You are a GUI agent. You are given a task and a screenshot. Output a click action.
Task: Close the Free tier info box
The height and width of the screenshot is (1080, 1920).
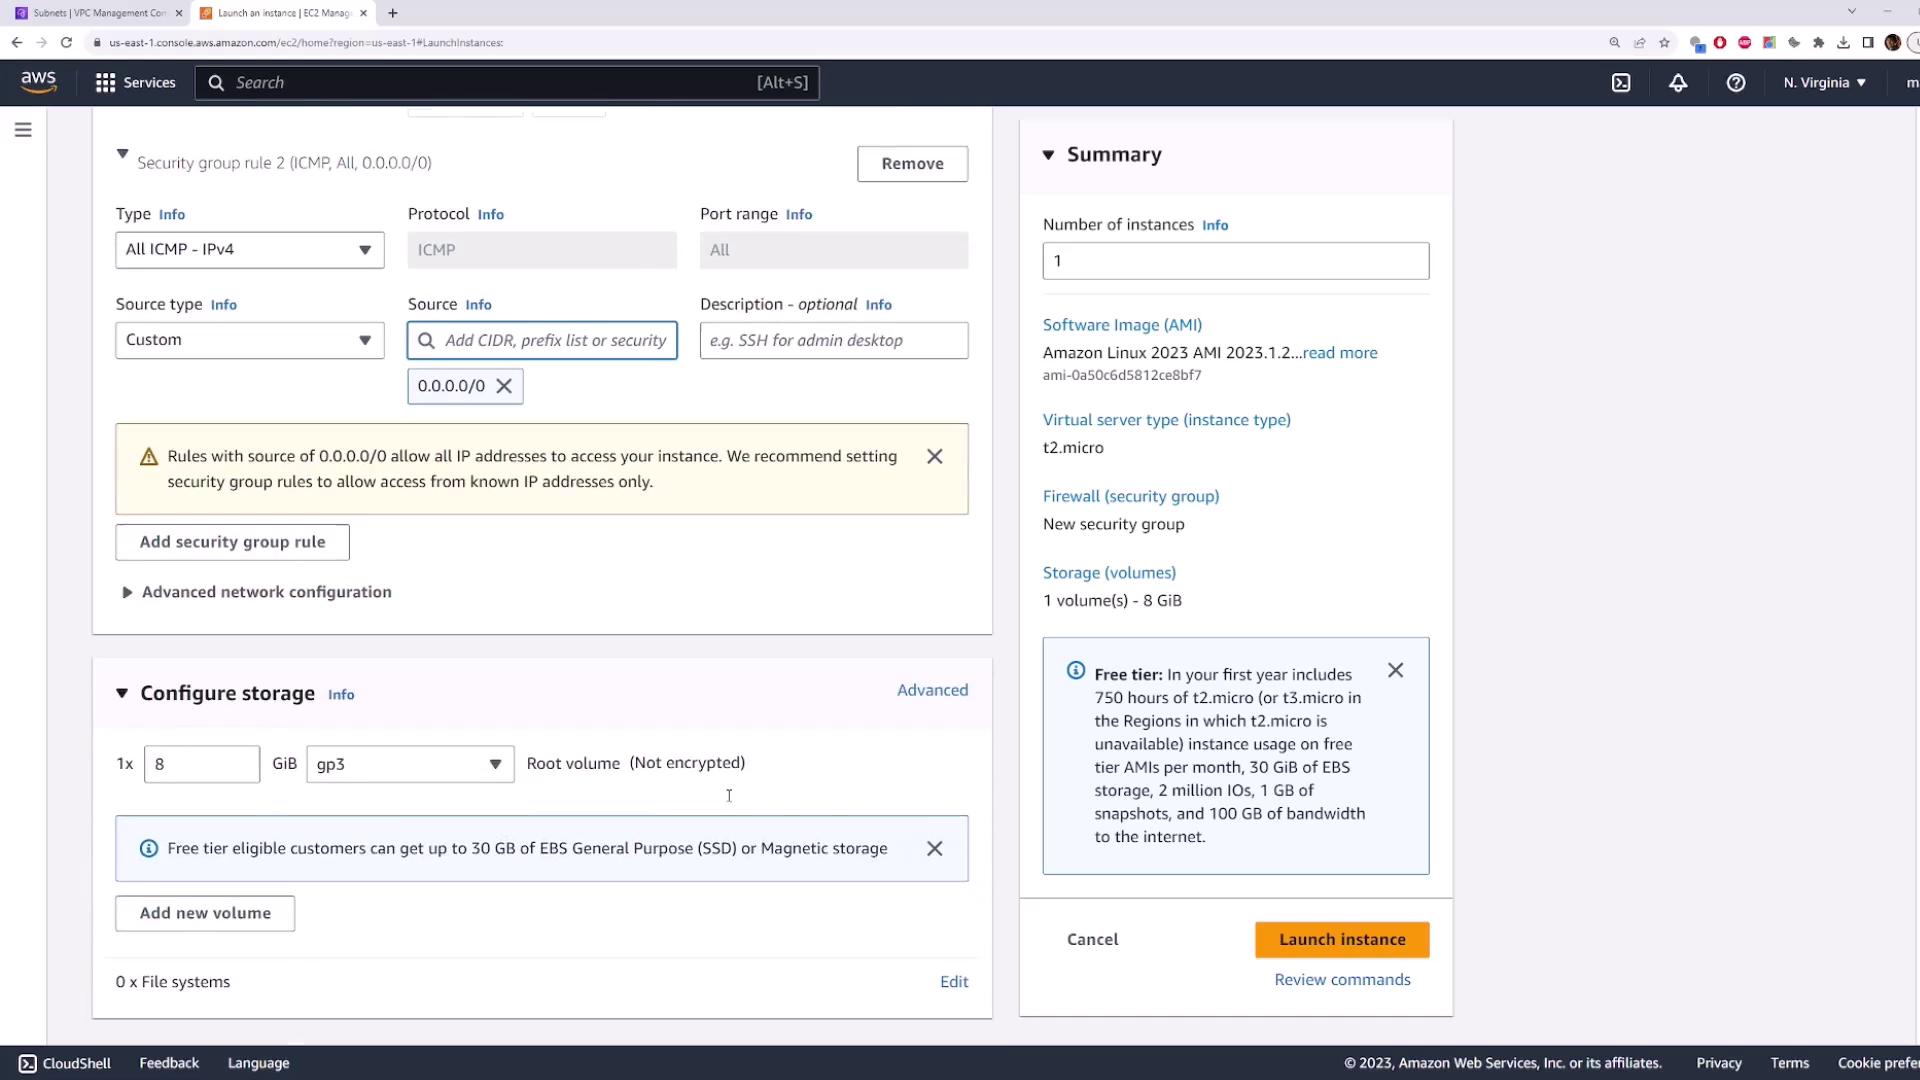pos(1395,671)
